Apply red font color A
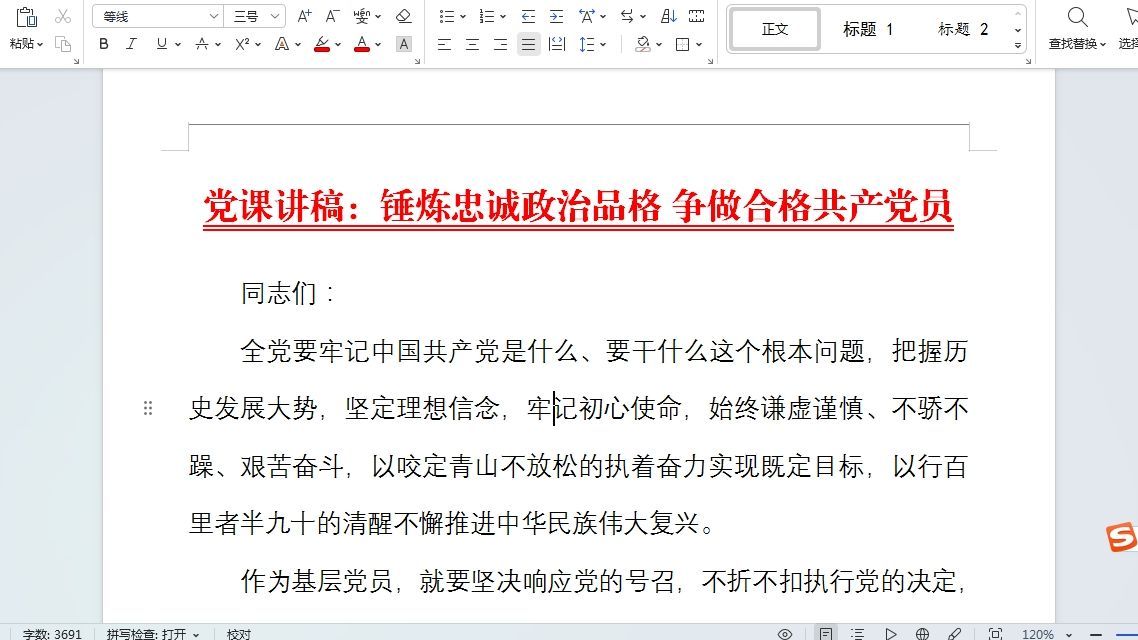Viewport: 1138px width, 640px height. point(361,44)
